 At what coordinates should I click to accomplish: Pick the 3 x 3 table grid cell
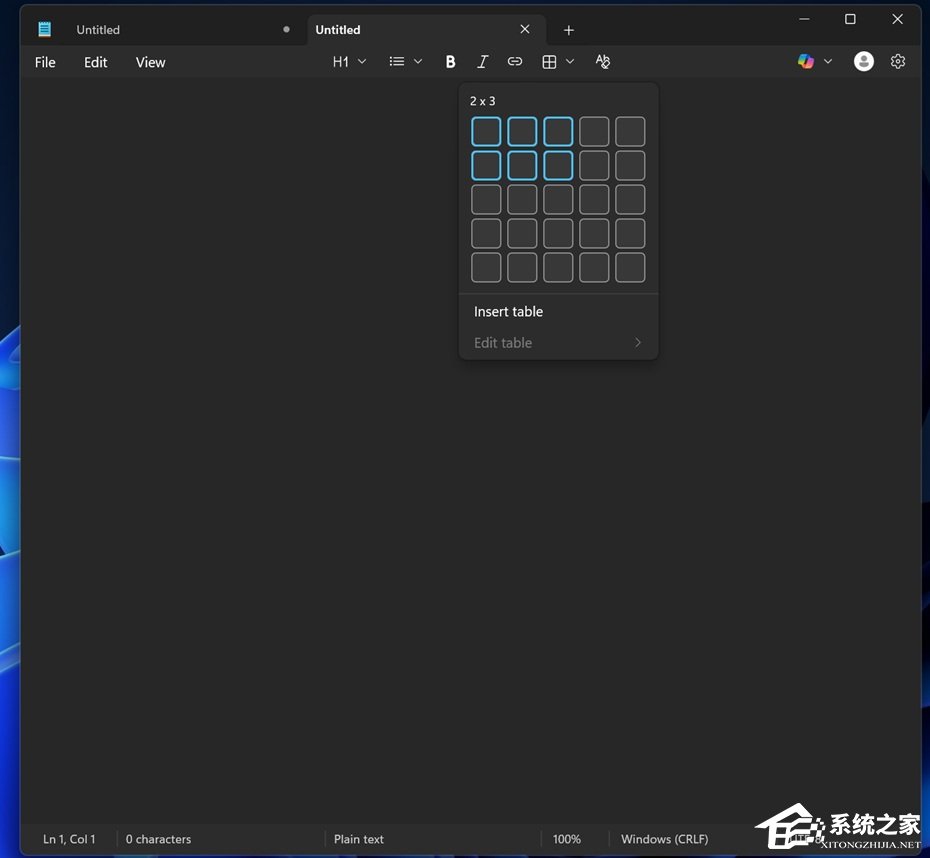tap(558, 200)
